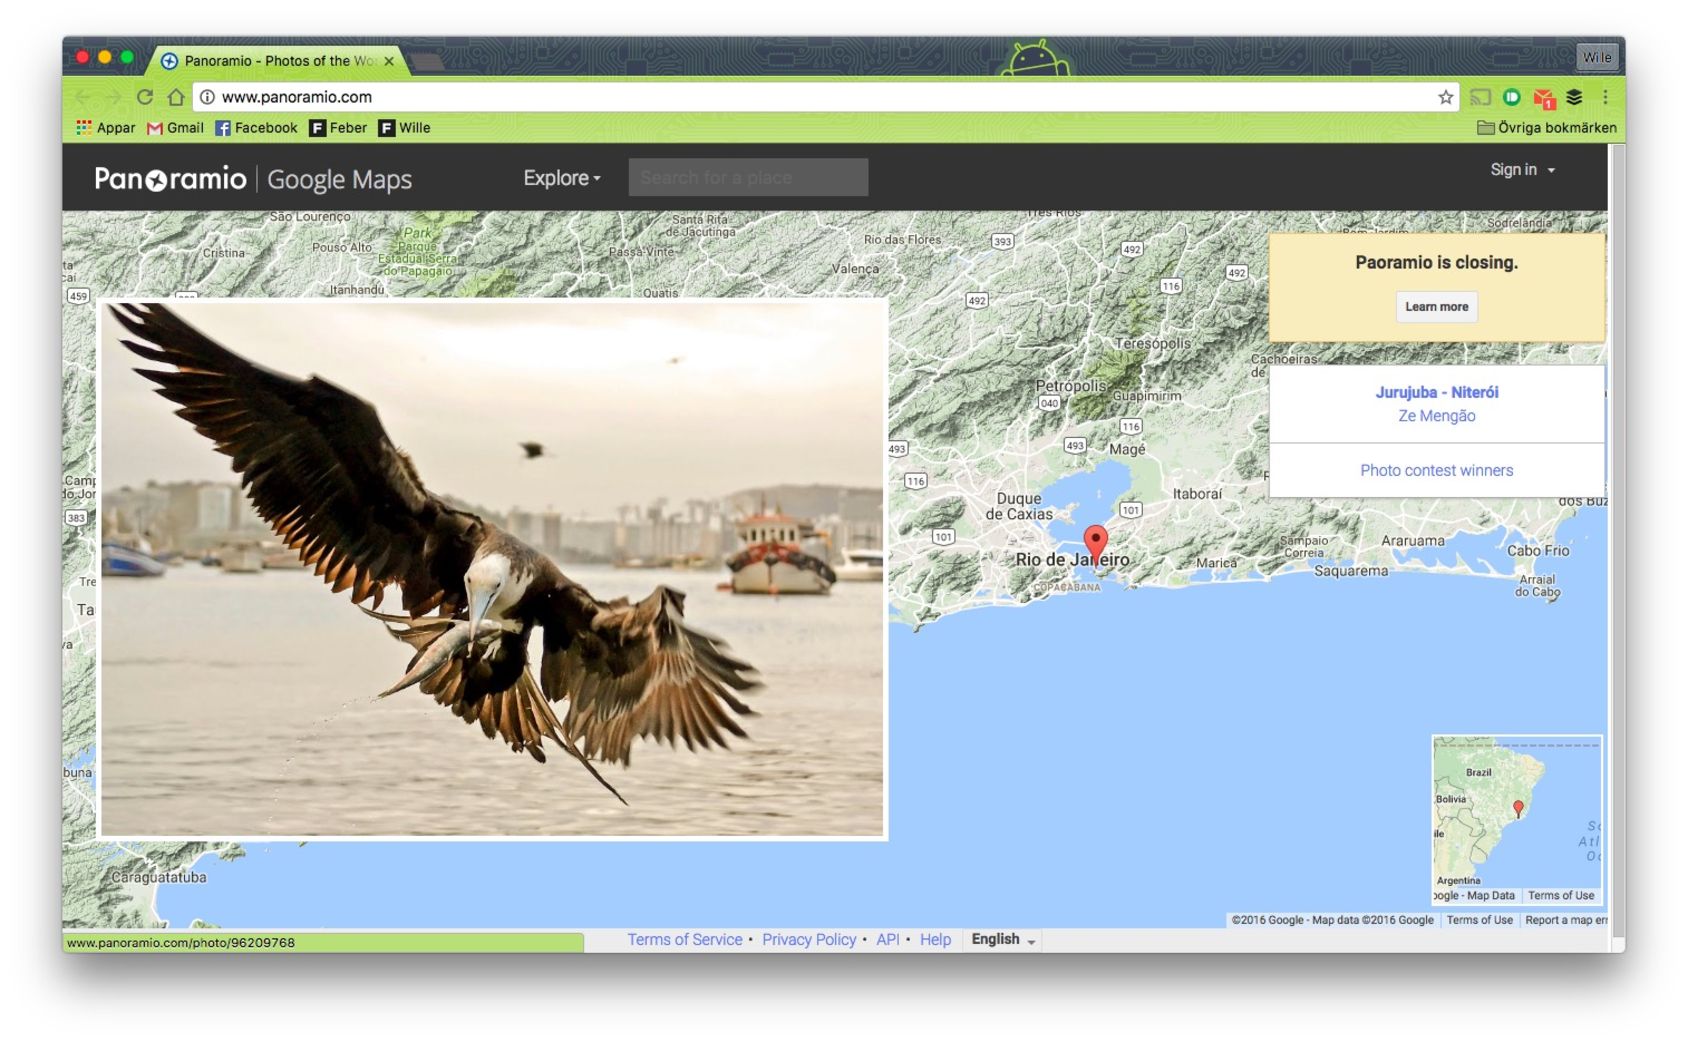
Task: Open the Jurujuba - Niterói photo link
Action: click(1436, 392)
